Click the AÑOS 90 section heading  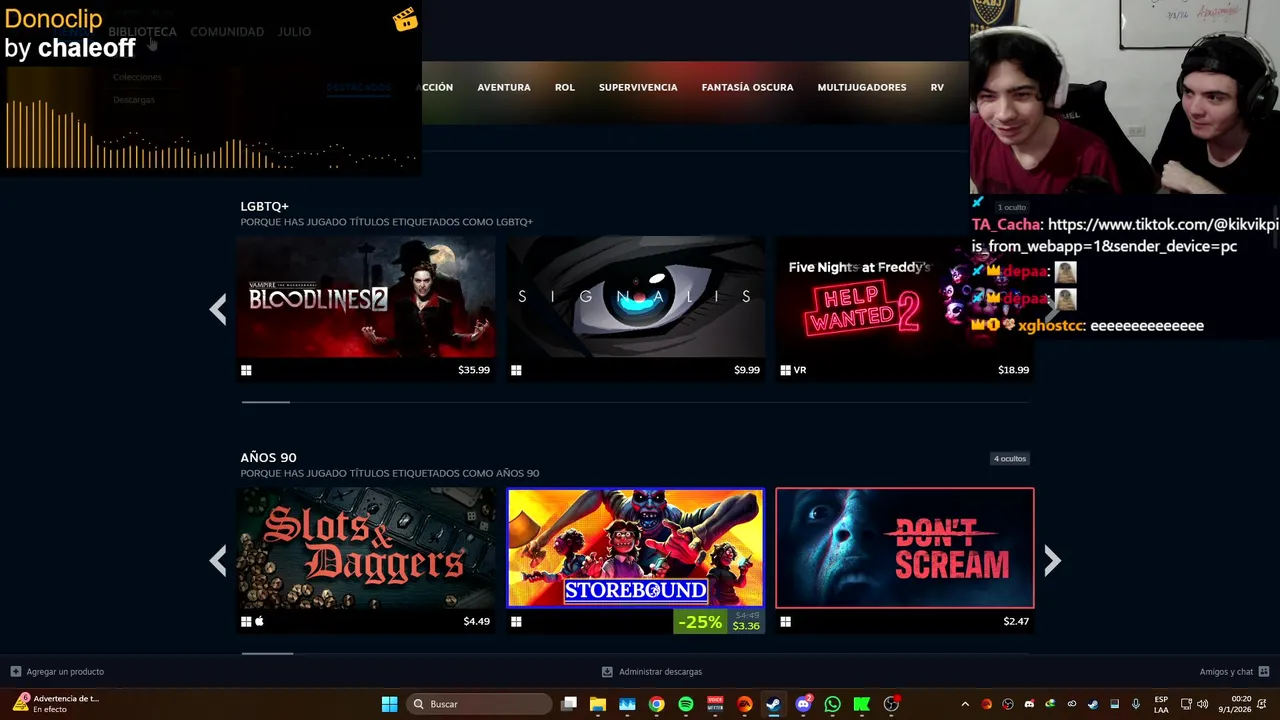268,457
